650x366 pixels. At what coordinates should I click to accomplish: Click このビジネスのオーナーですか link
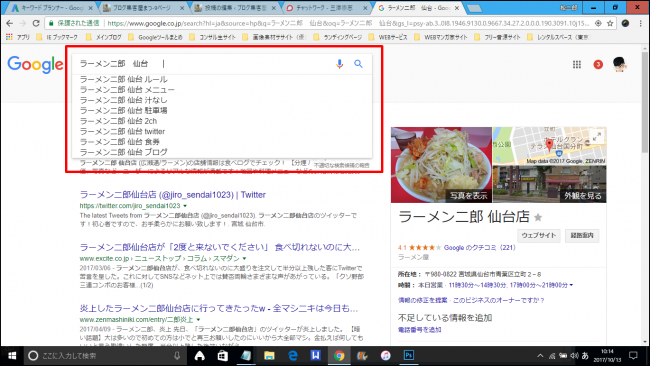pos(499,300)
